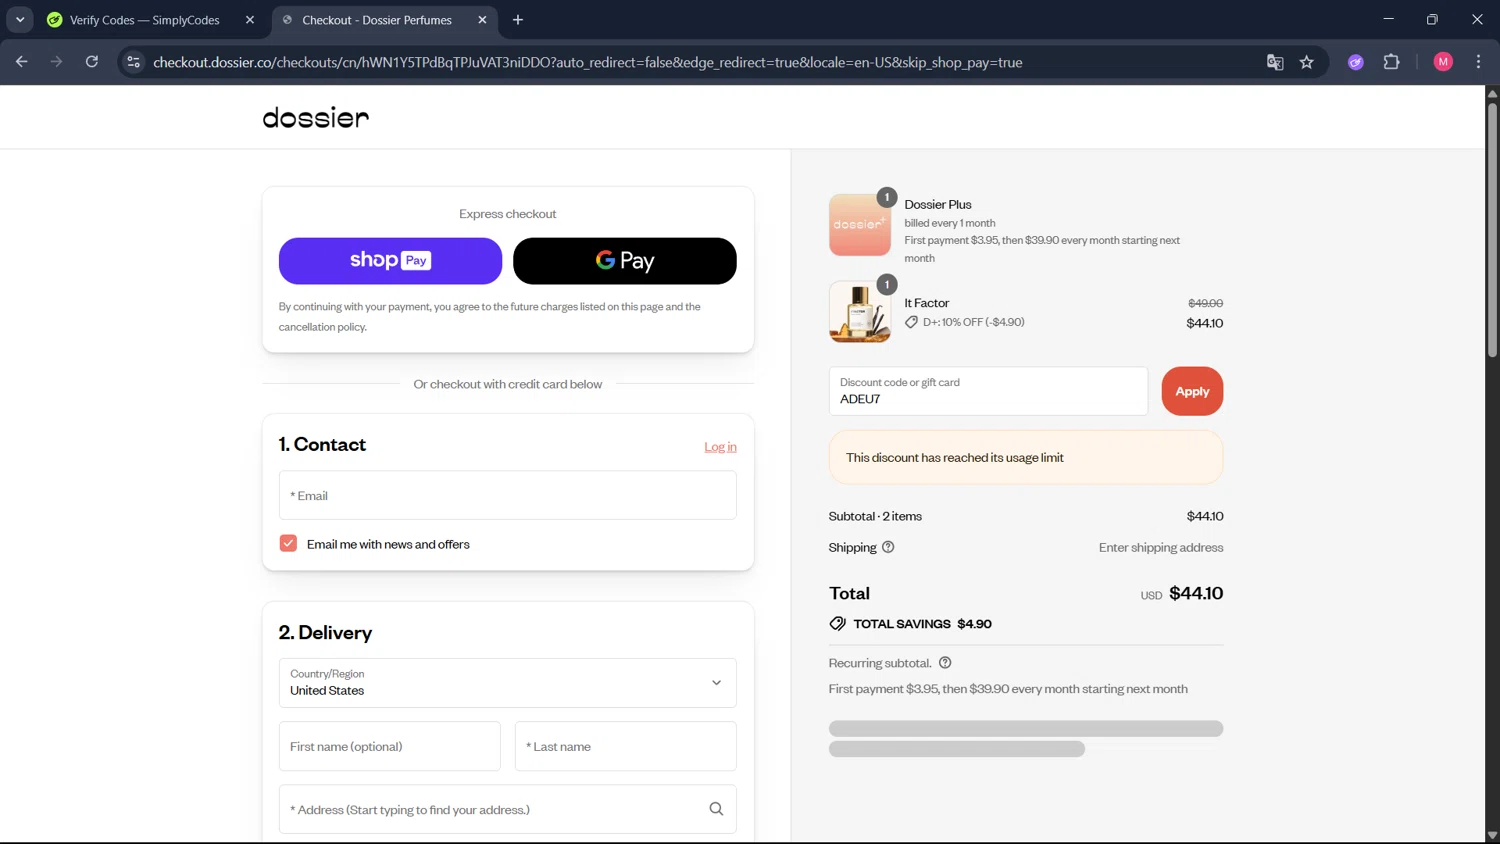Minimize the browser window
The height and width of the screenshot is (844, 1500).
(x=1388, y=19)
